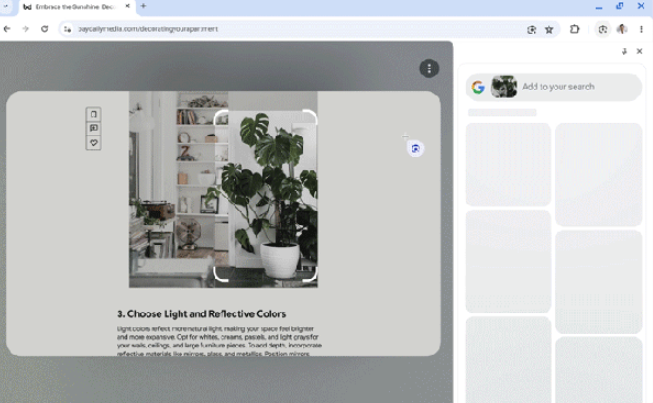Open a new tab with plus button
The width and height of the screenshot is (653, 403).
[x=143, y=6]
